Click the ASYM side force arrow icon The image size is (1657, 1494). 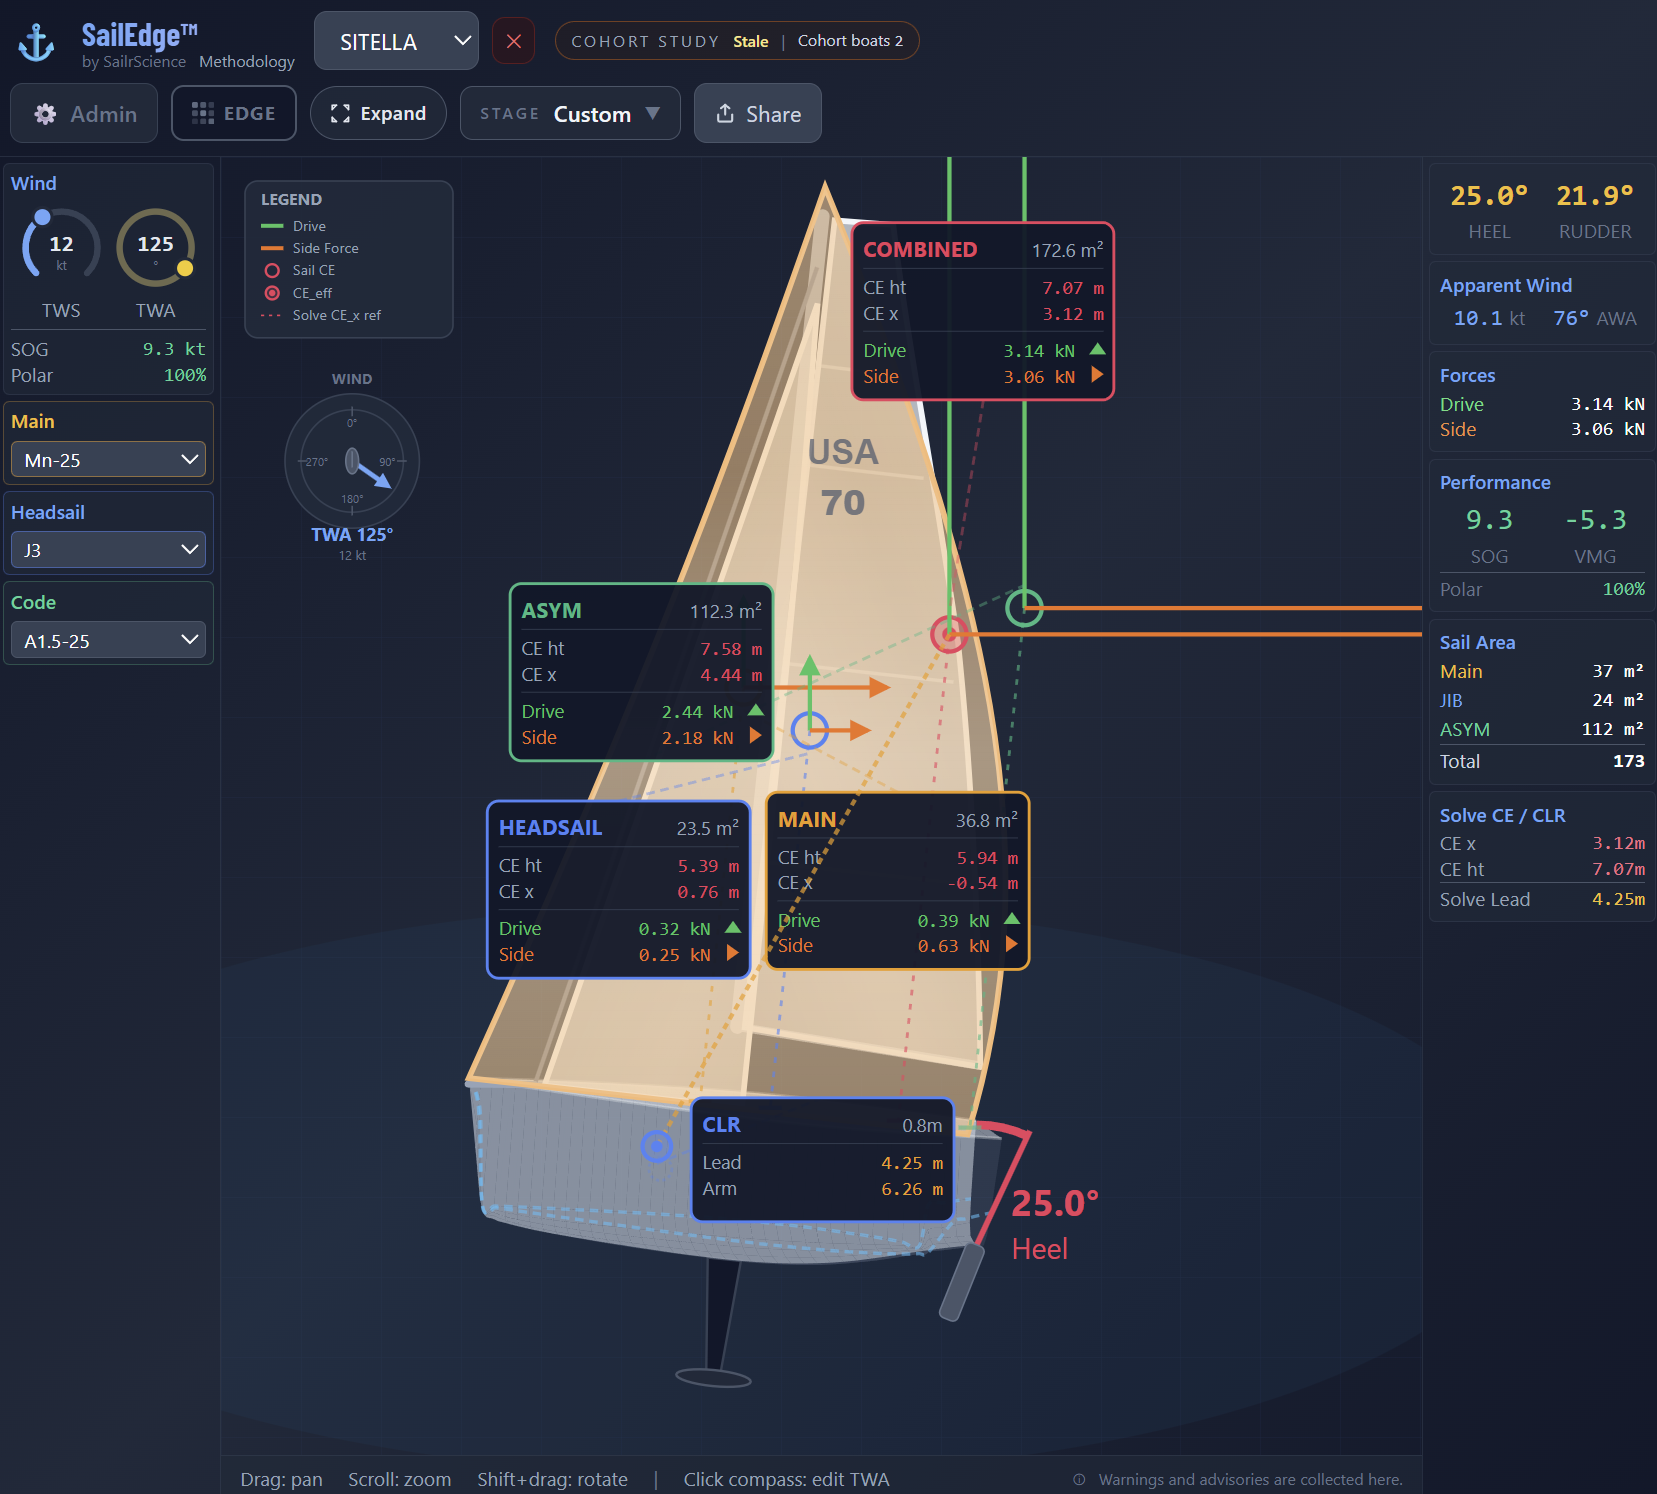click(756, 736)
